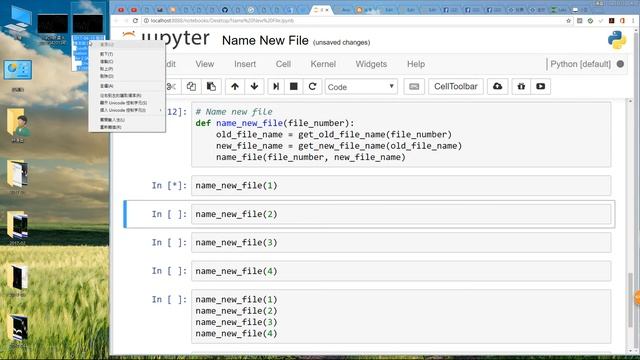Click the selected cell containing name_new_file(2)

point(401,214)
